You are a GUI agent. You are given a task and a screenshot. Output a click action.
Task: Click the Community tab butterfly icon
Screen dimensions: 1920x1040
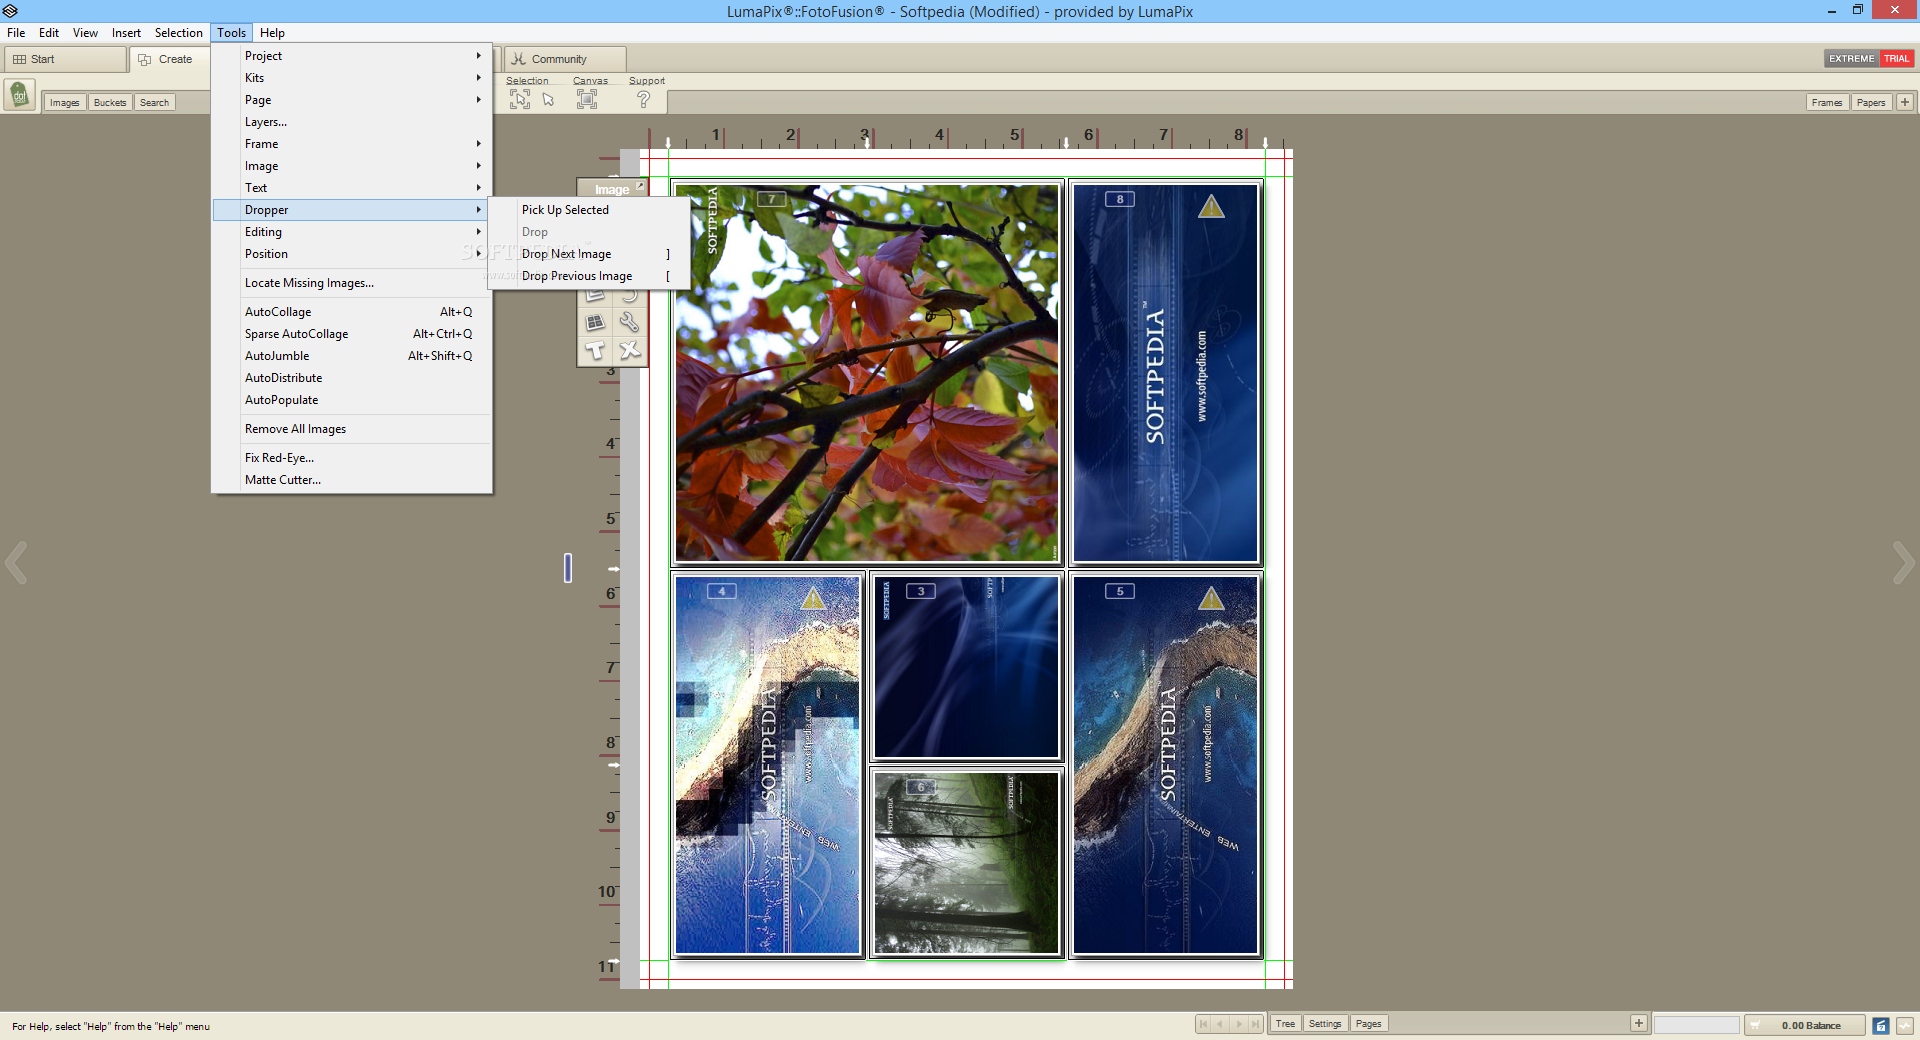(518, 59)
